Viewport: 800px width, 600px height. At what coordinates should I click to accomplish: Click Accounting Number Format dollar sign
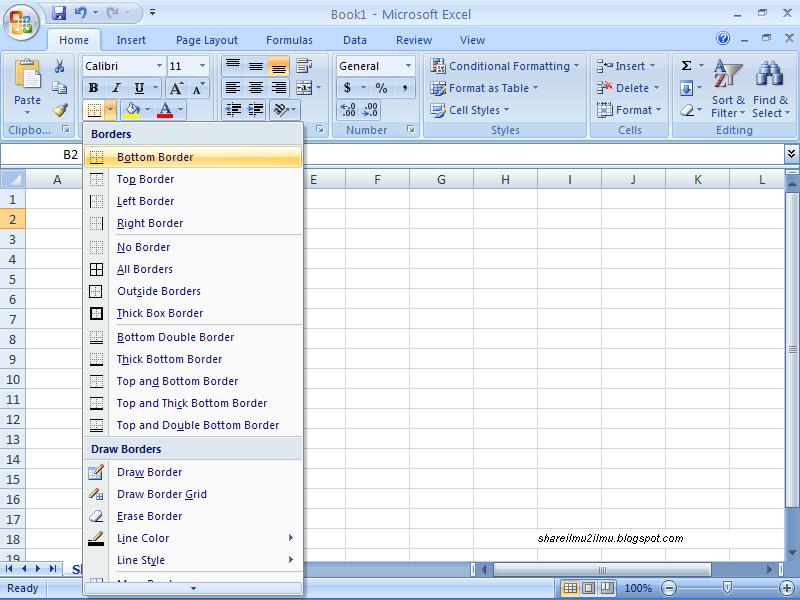(x=347, y=88)
